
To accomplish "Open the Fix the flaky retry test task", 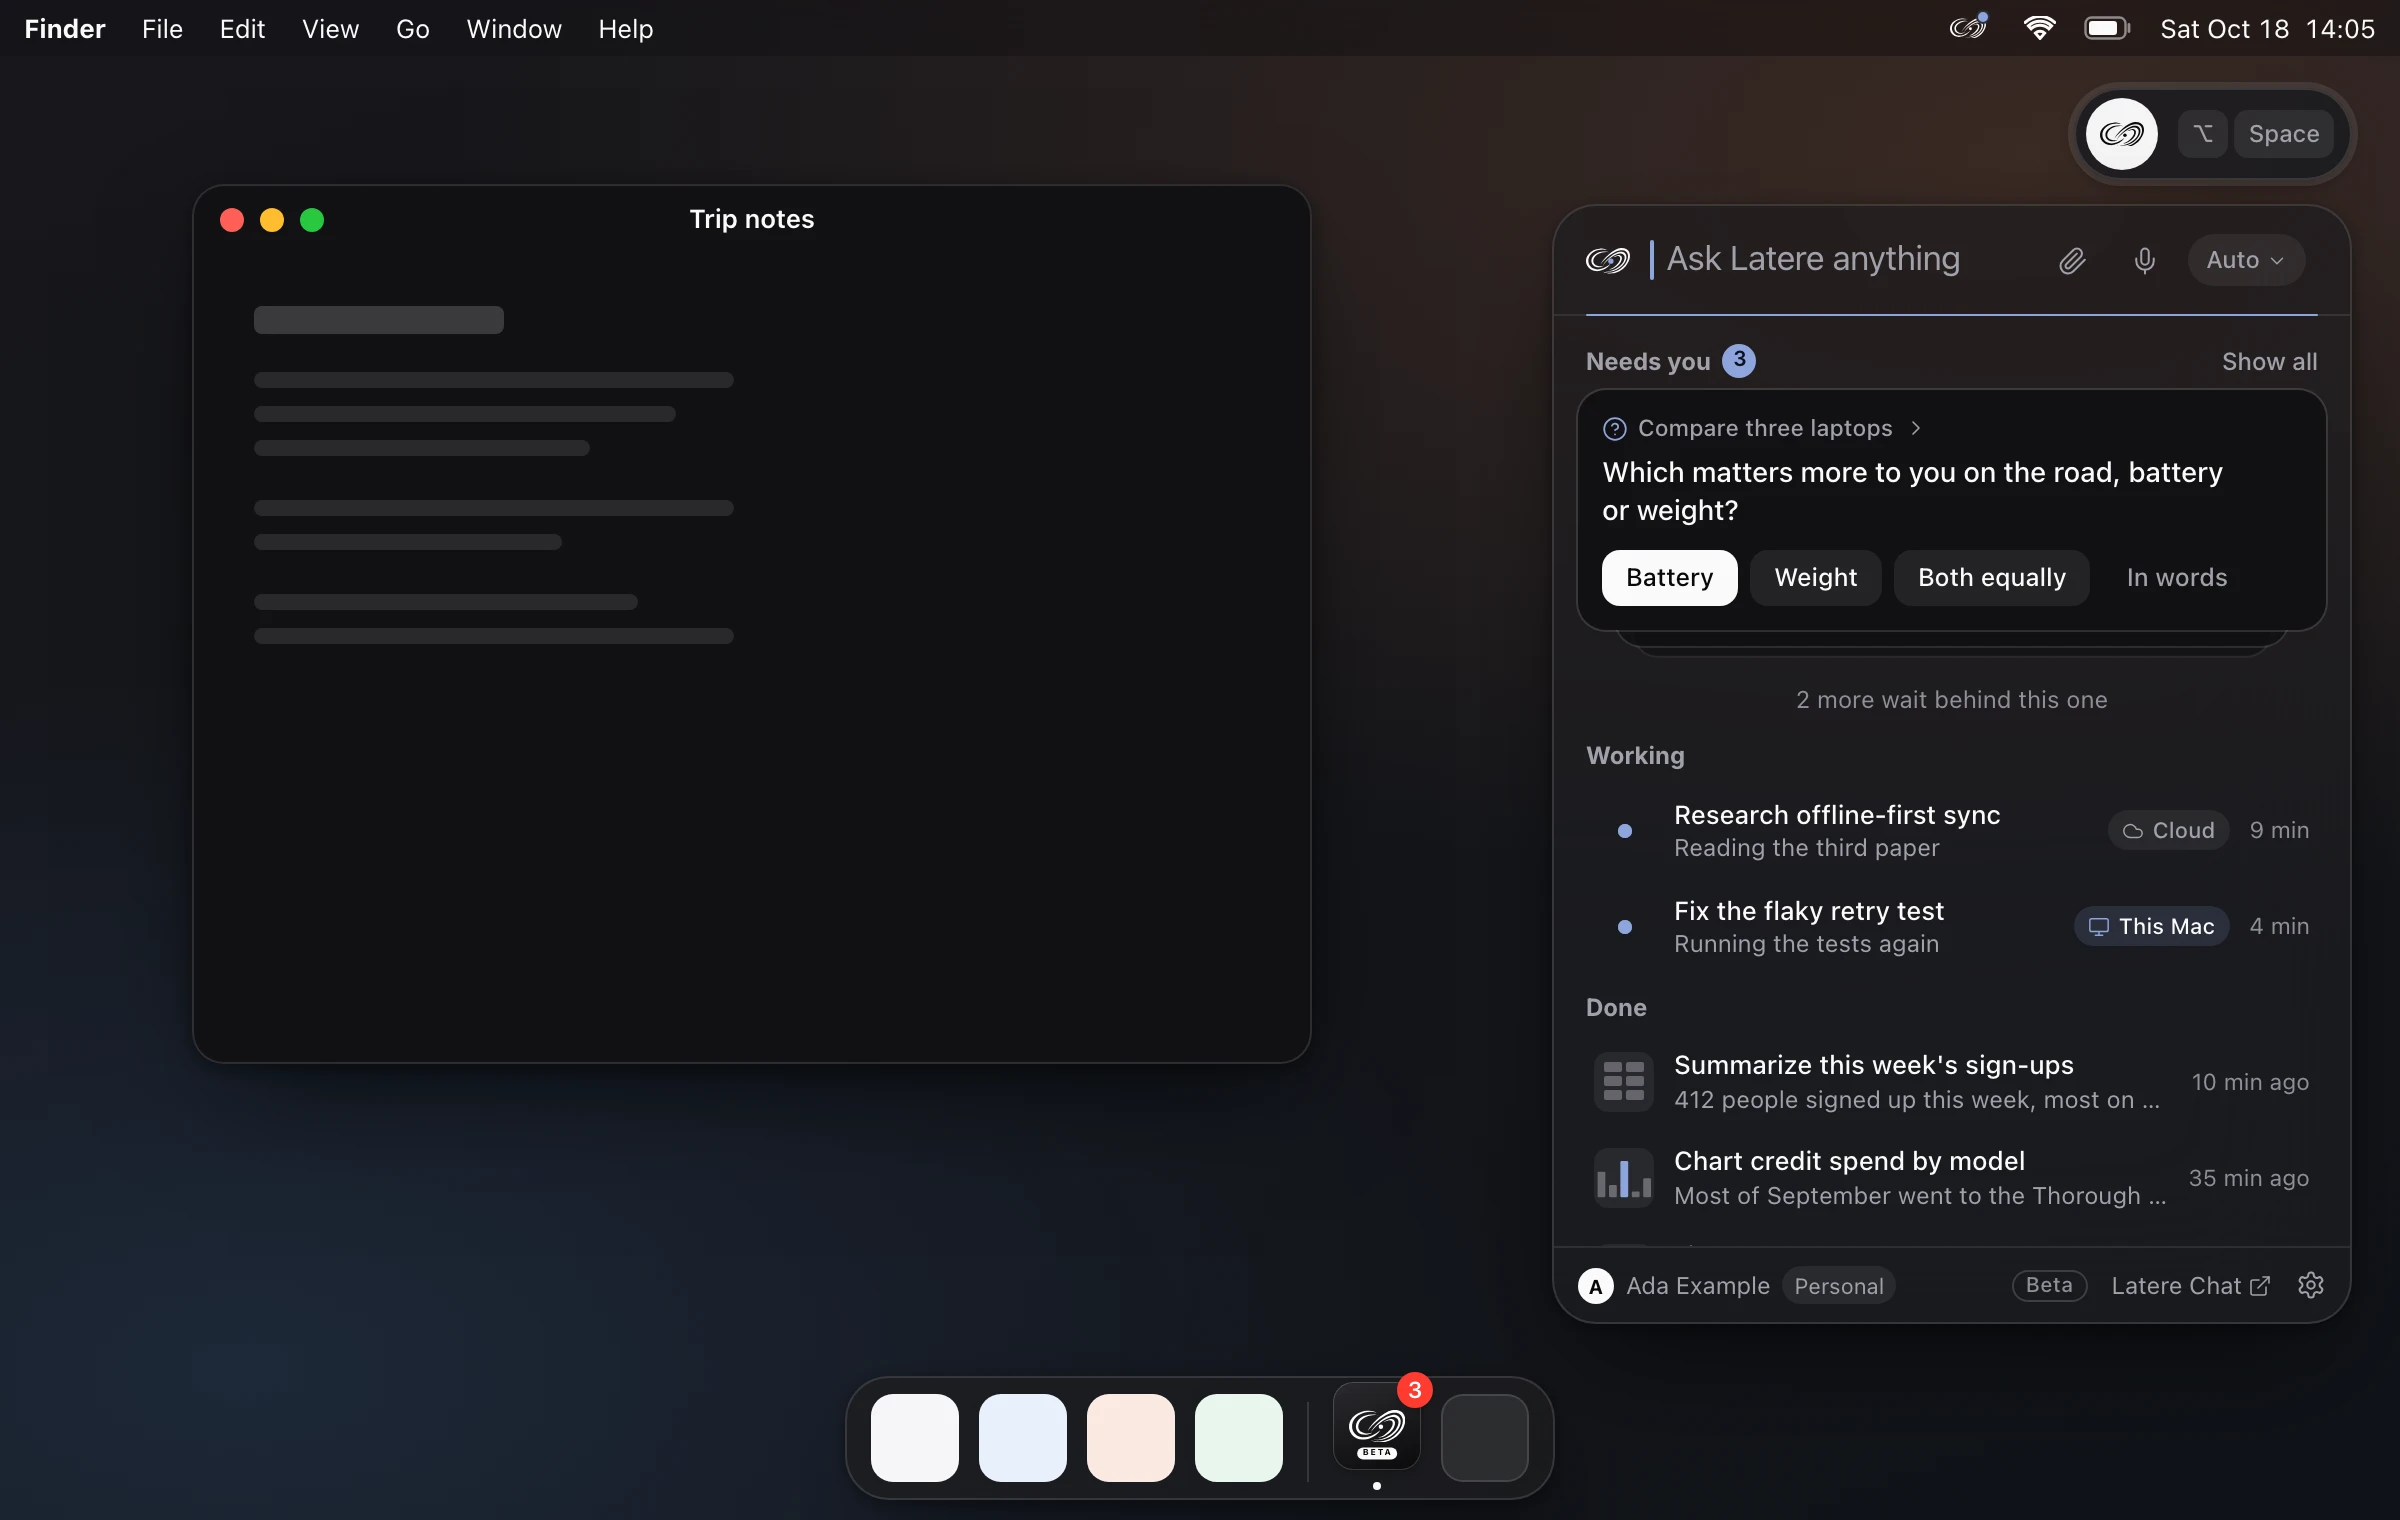I will tap(1951, 926).
